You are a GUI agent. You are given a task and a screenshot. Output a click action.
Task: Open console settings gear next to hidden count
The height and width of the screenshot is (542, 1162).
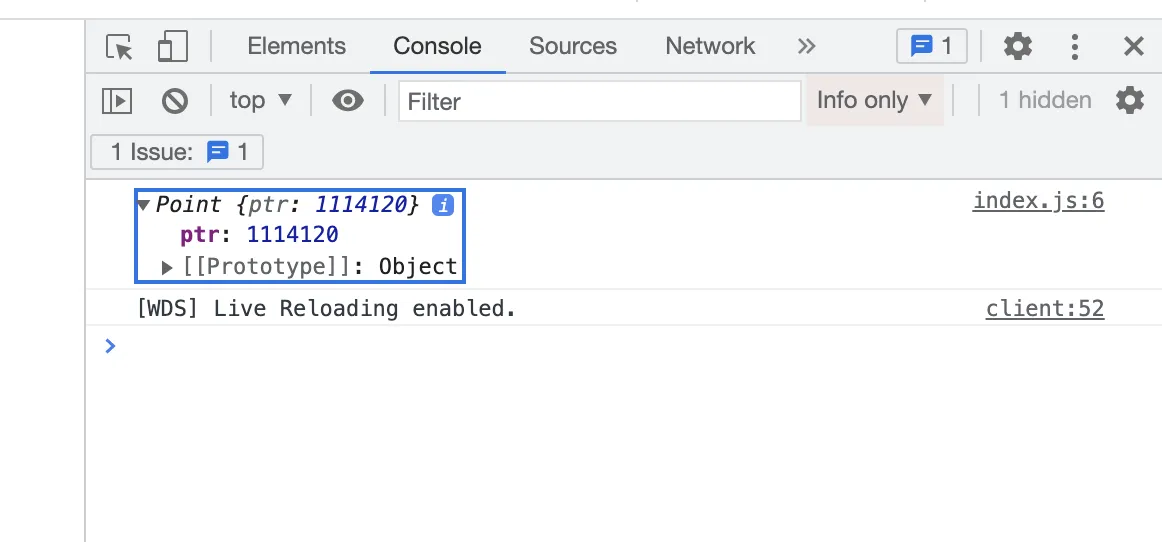coord(1129,100)
